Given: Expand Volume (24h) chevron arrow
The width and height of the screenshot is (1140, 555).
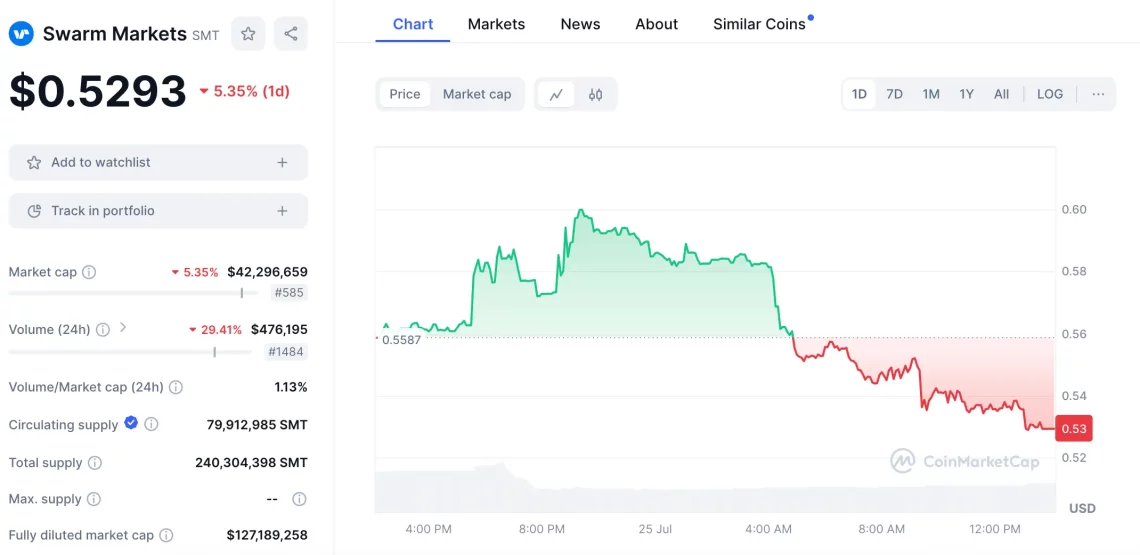Looking at the screenshot, I should (x=123, y=328).
